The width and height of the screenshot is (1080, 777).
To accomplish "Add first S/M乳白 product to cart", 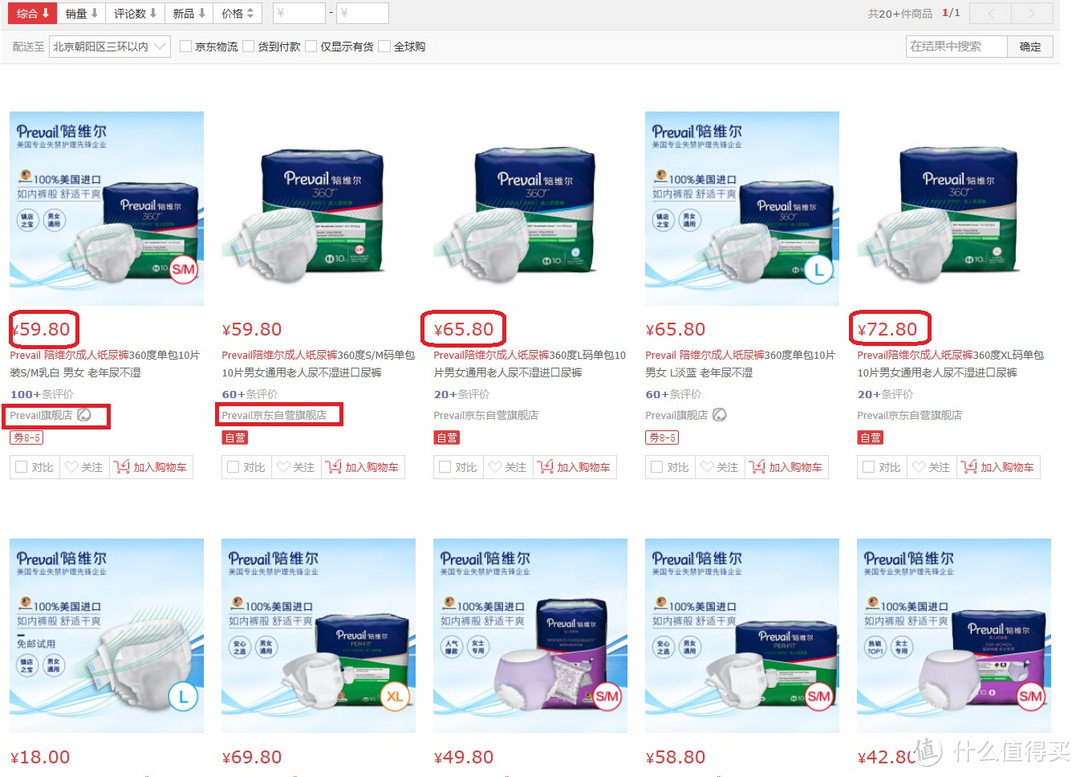I will tap(151, 467).
